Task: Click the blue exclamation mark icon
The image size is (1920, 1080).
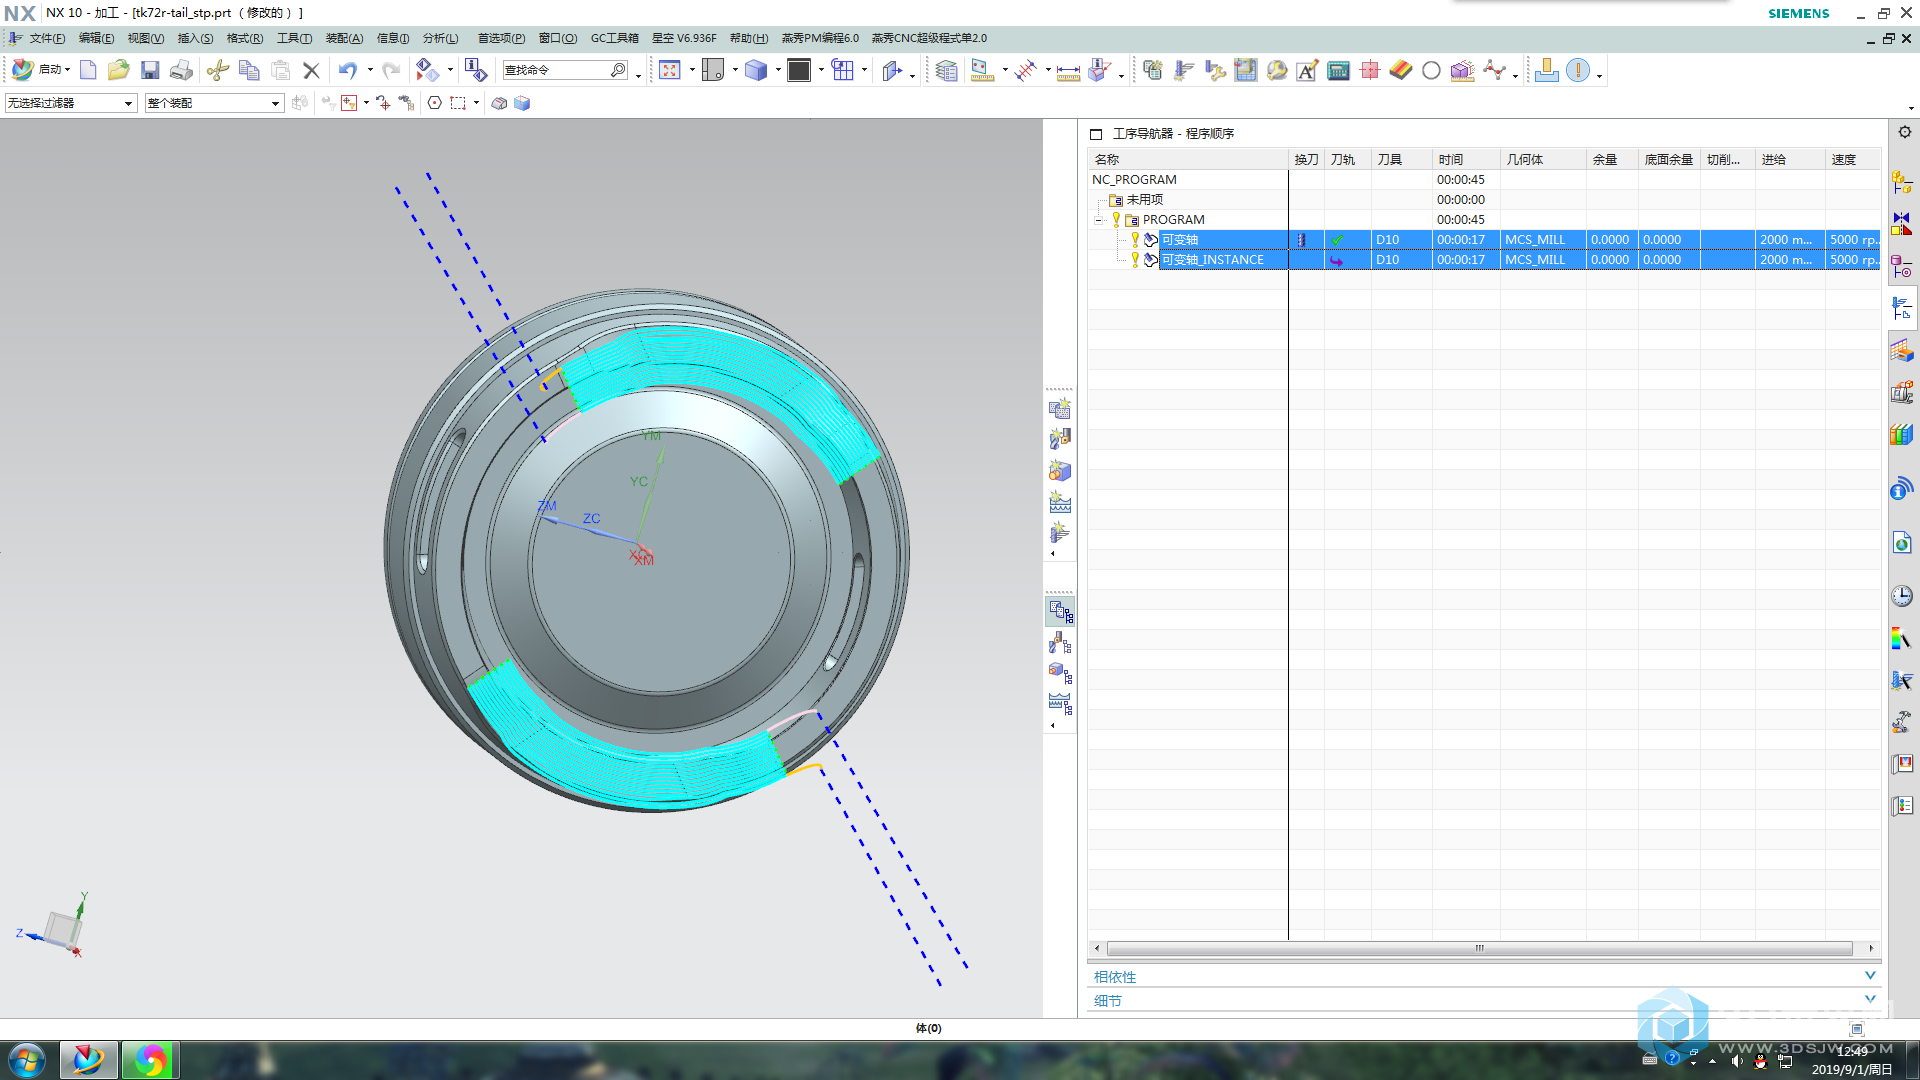Action: 1578,70
